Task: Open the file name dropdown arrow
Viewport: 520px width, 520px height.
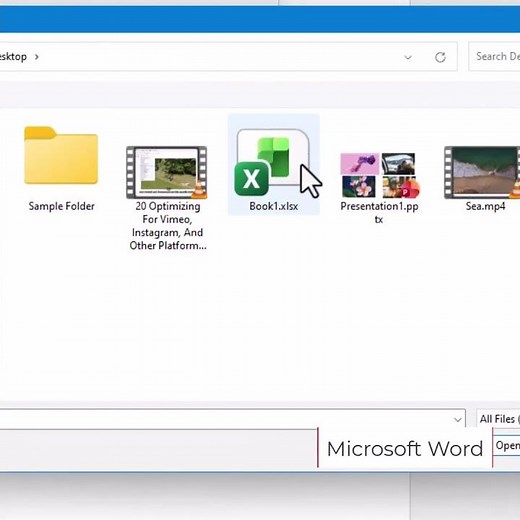Action: (x=458, y=419)
